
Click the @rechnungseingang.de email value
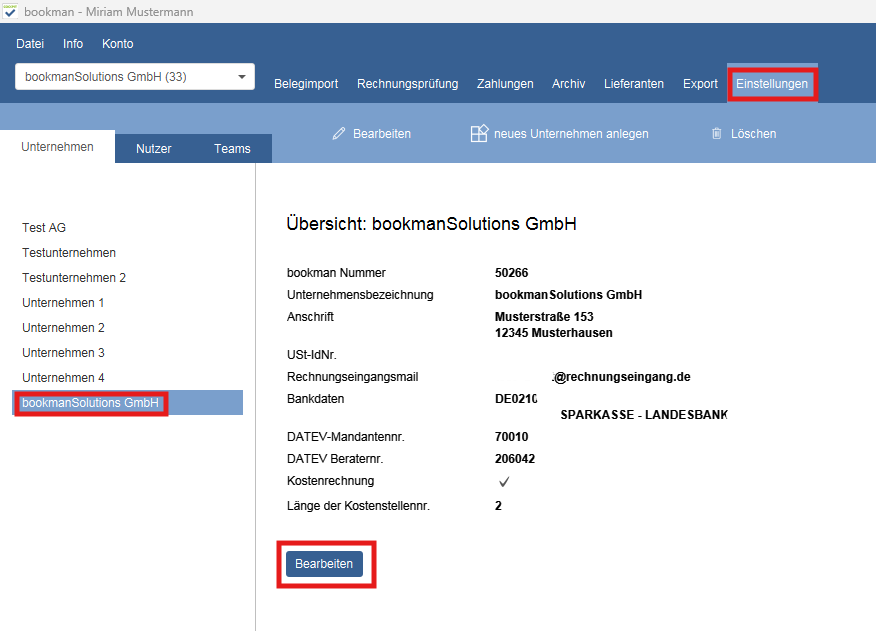pos(622,377)
